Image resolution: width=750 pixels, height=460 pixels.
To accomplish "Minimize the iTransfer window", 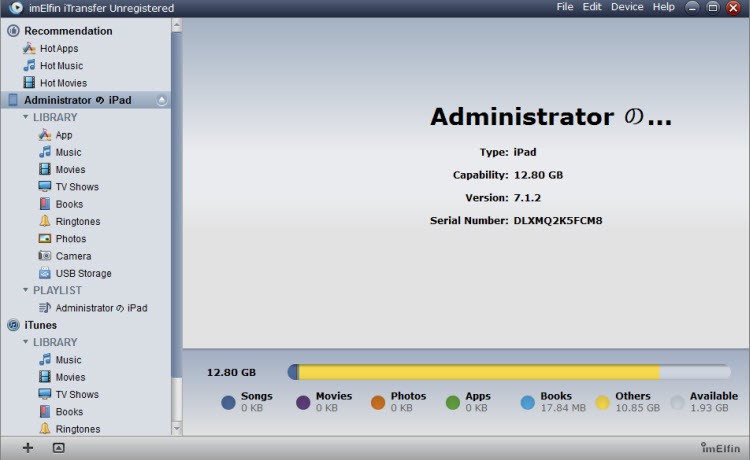I will click(x=692, y=8).
